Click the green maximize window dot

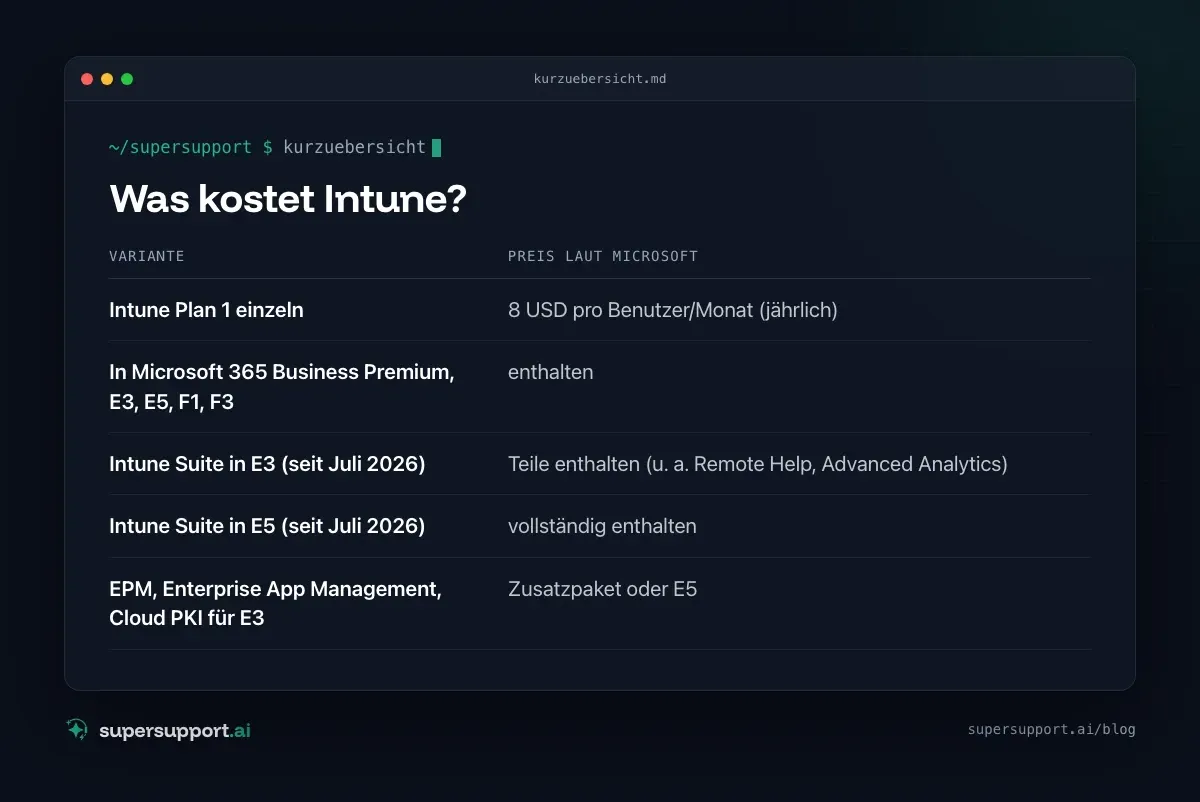[x=127, y=79]
